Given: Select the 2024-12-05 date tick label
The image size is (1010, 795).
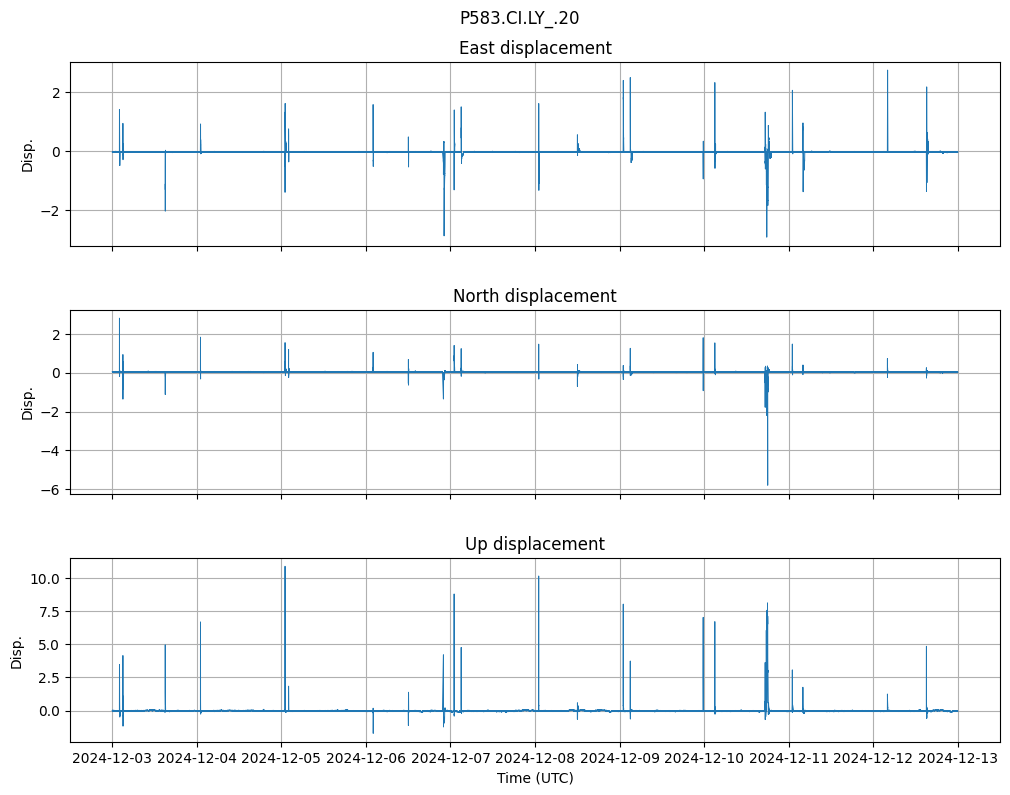Looking at the screenshot, I should (281, 758).
